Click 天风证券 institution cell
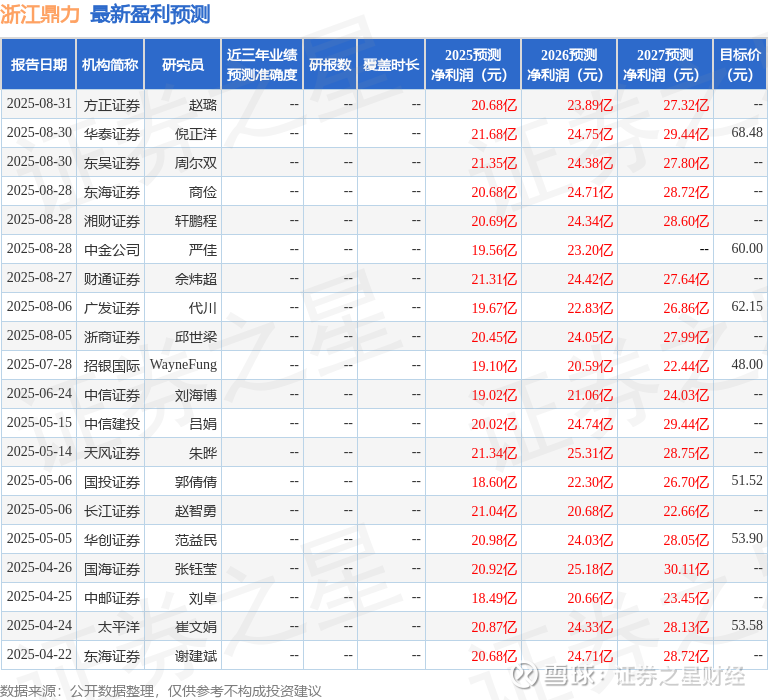This screenshot has height=700, width=768. [112, 453]
